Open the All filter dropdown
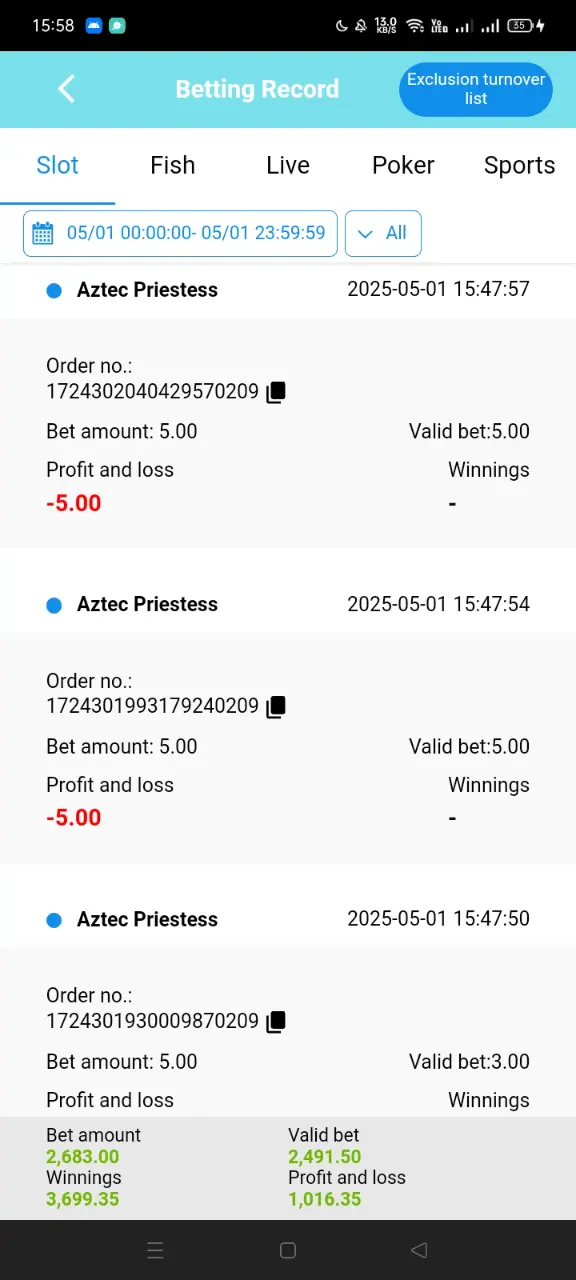The height and width of the screenshot is (1280, 576). 383,234
